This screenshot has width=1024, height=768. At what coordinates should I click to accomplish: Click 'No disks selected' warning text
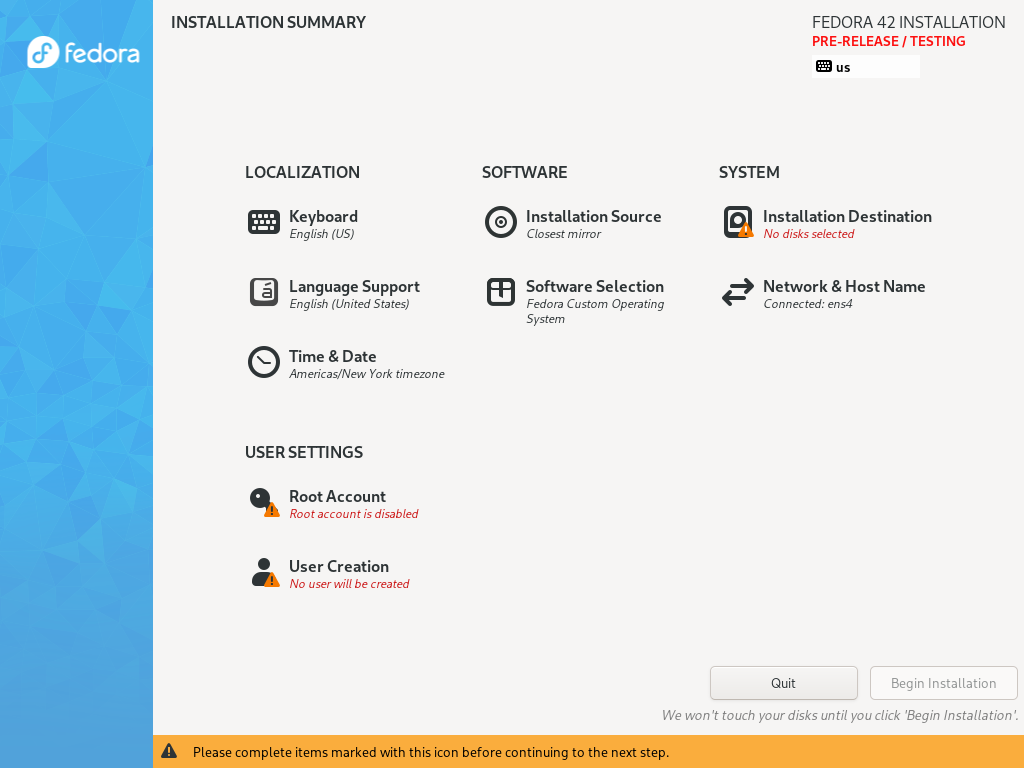point(808,234)
